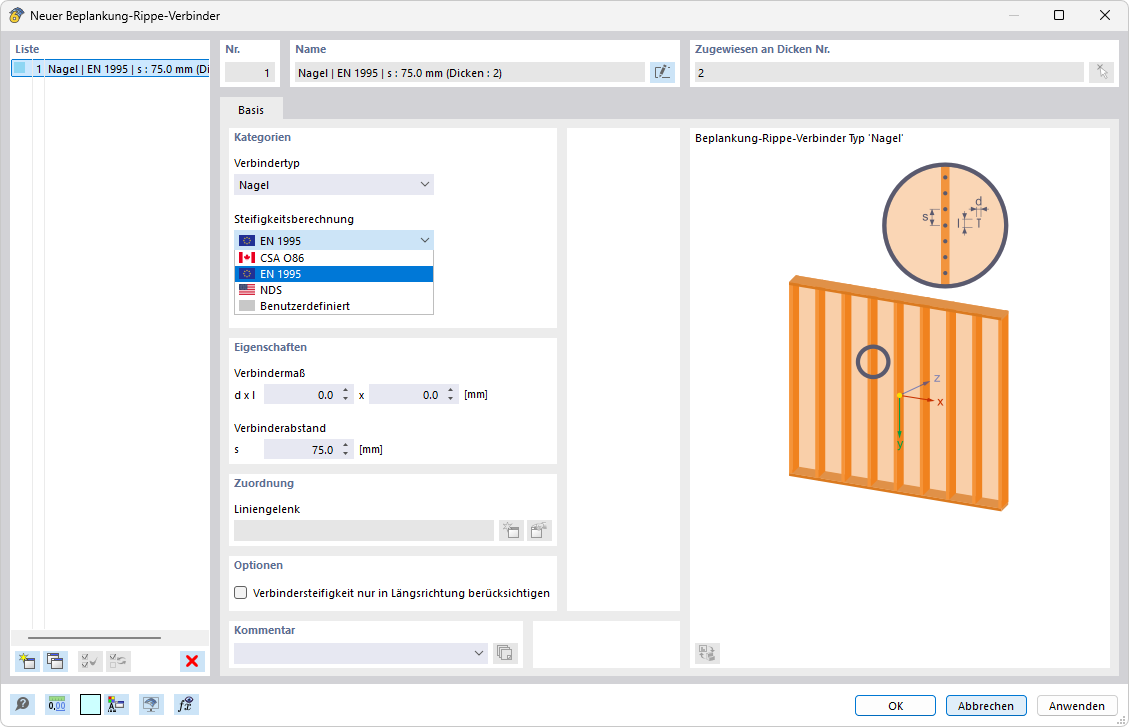Collapse the Steifigkeitsberechnung EN 1995 dropdown
The image size is (1129, 727).
334,240
